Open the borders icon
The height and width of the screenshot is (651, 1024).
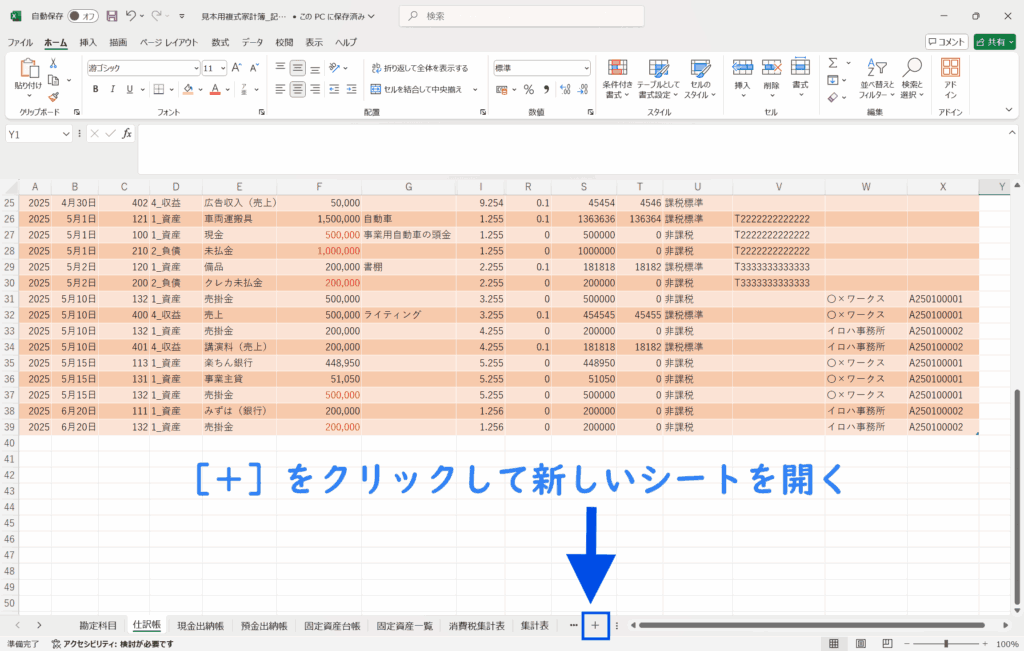(159, 89)
